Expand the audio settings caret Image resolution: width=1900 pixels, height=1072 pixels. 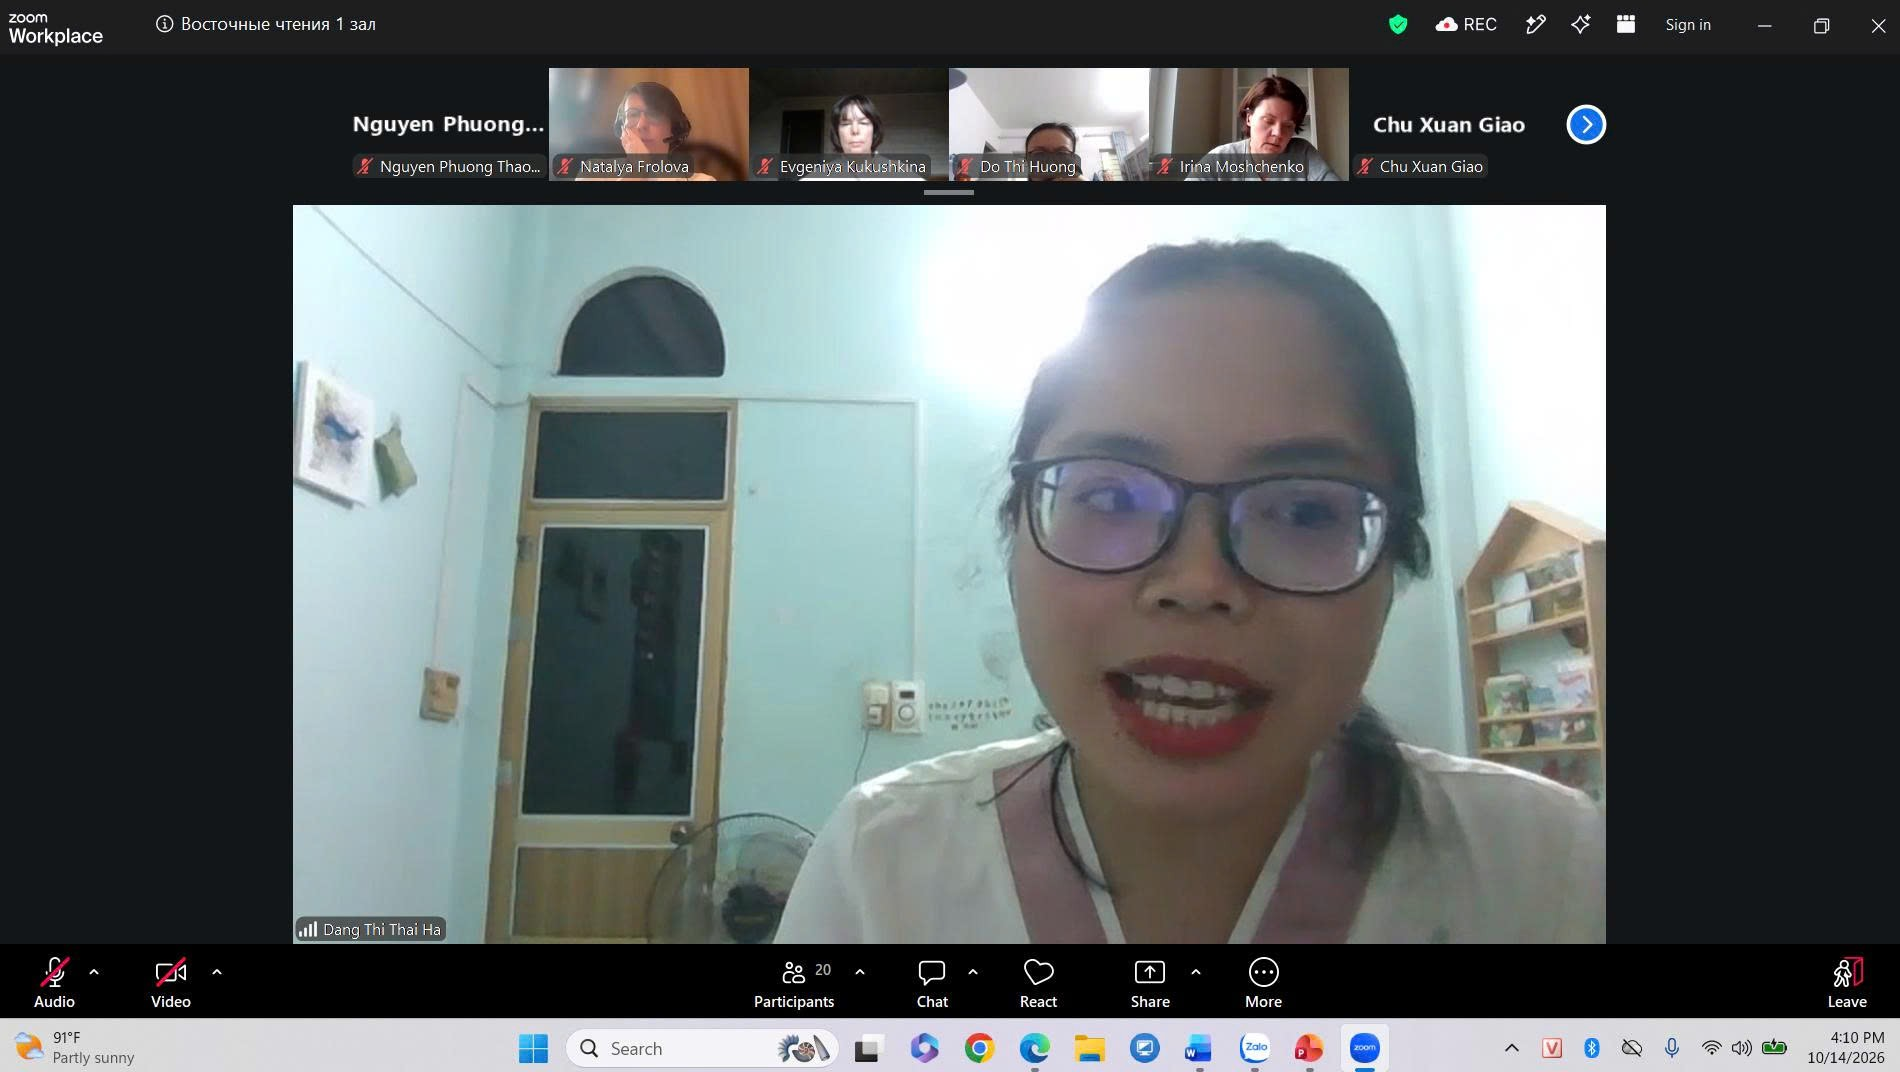(94, 971)
